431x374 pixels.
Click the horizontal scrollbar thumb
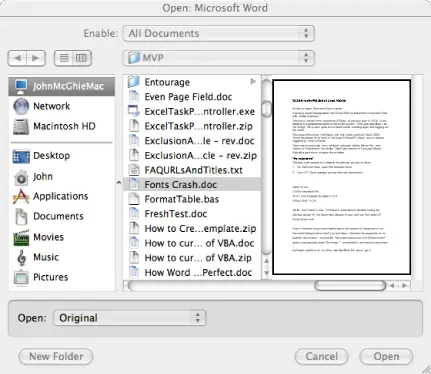tap(350, 285)
